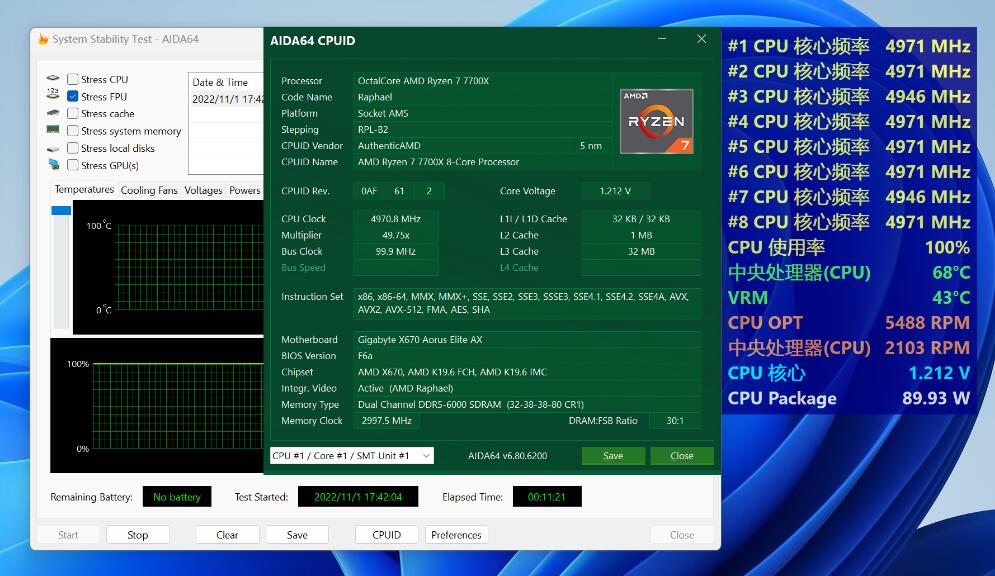This screenshot has width=995, height=576.
Task: Stop the stability test
Action: pos(138,535)
